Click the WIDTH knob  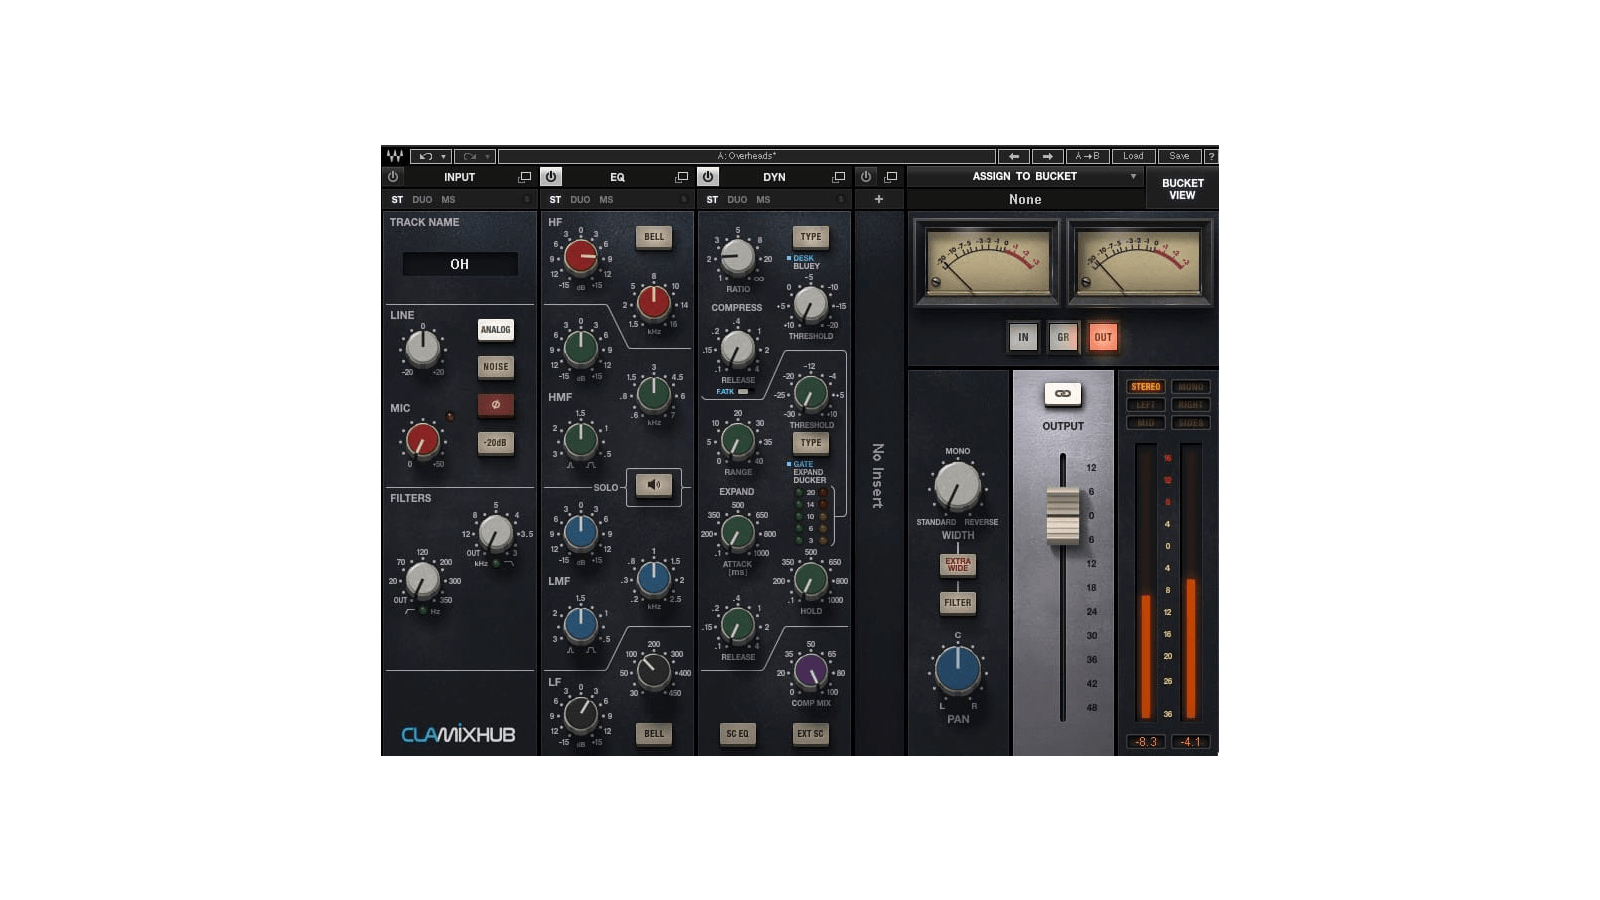point(958,487)
